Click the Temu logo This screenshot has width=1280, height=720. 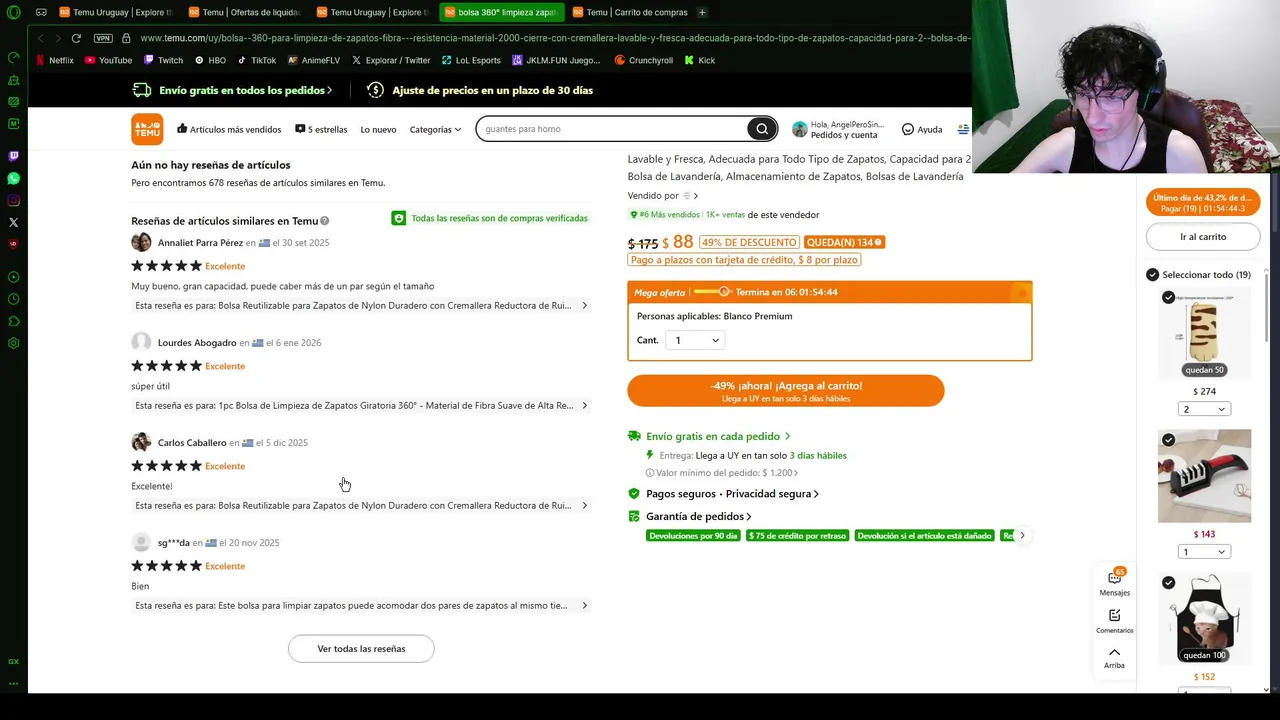[x=147, y=129]
